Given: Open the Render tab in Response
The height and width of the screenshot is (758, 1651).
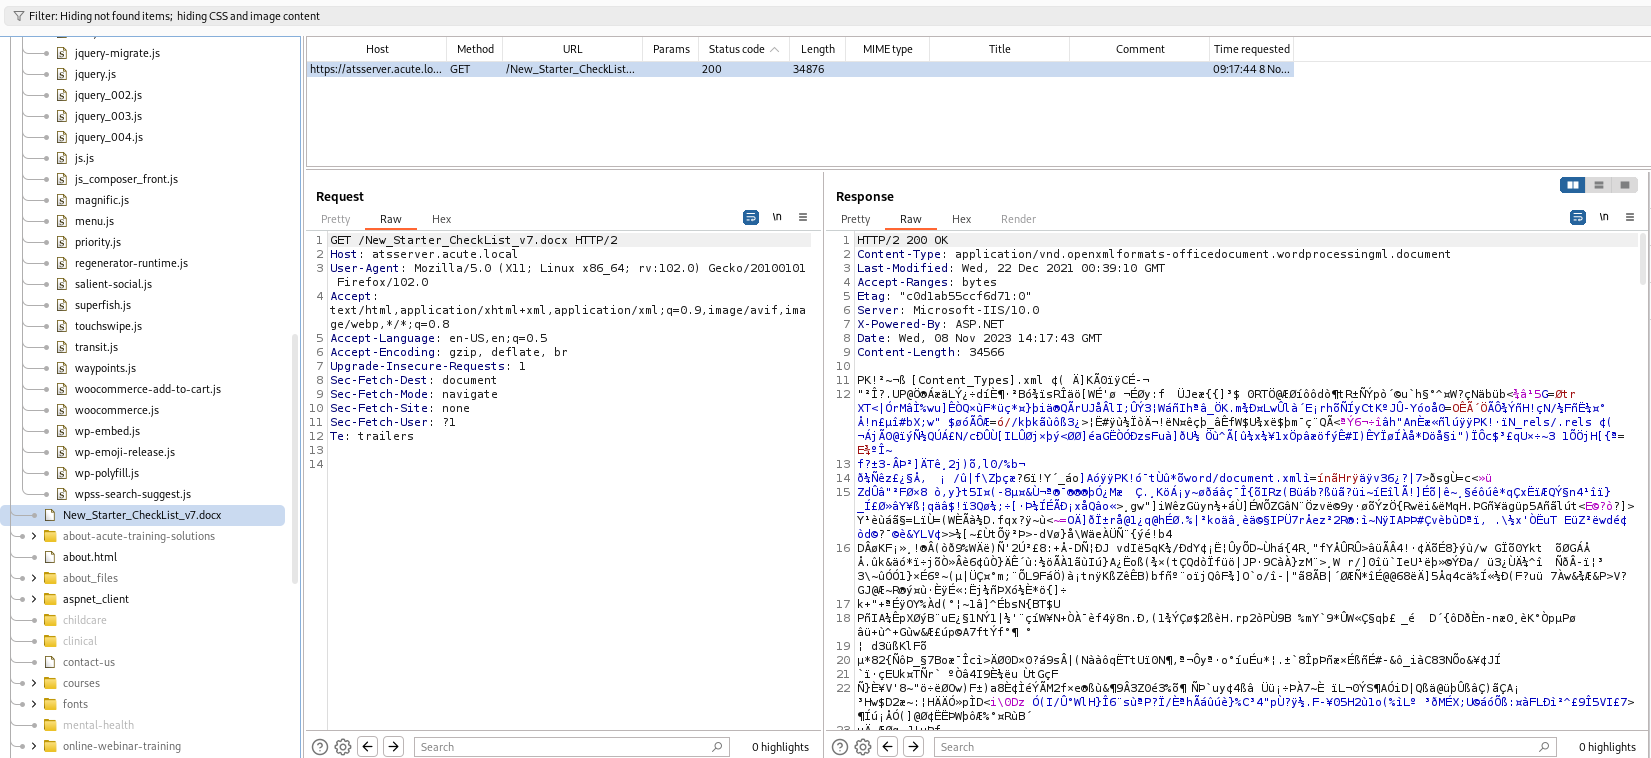Looking at the screenshot, I should pos(1018,219).
